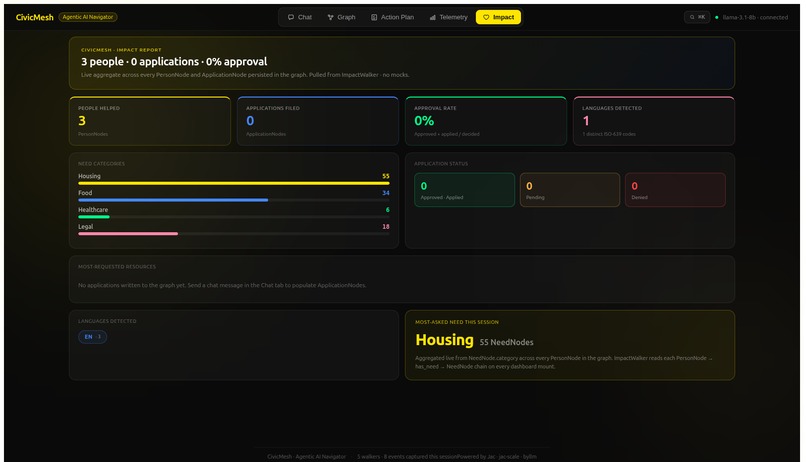
Task: Click the EN language chip
Action: tap(93, 337)
